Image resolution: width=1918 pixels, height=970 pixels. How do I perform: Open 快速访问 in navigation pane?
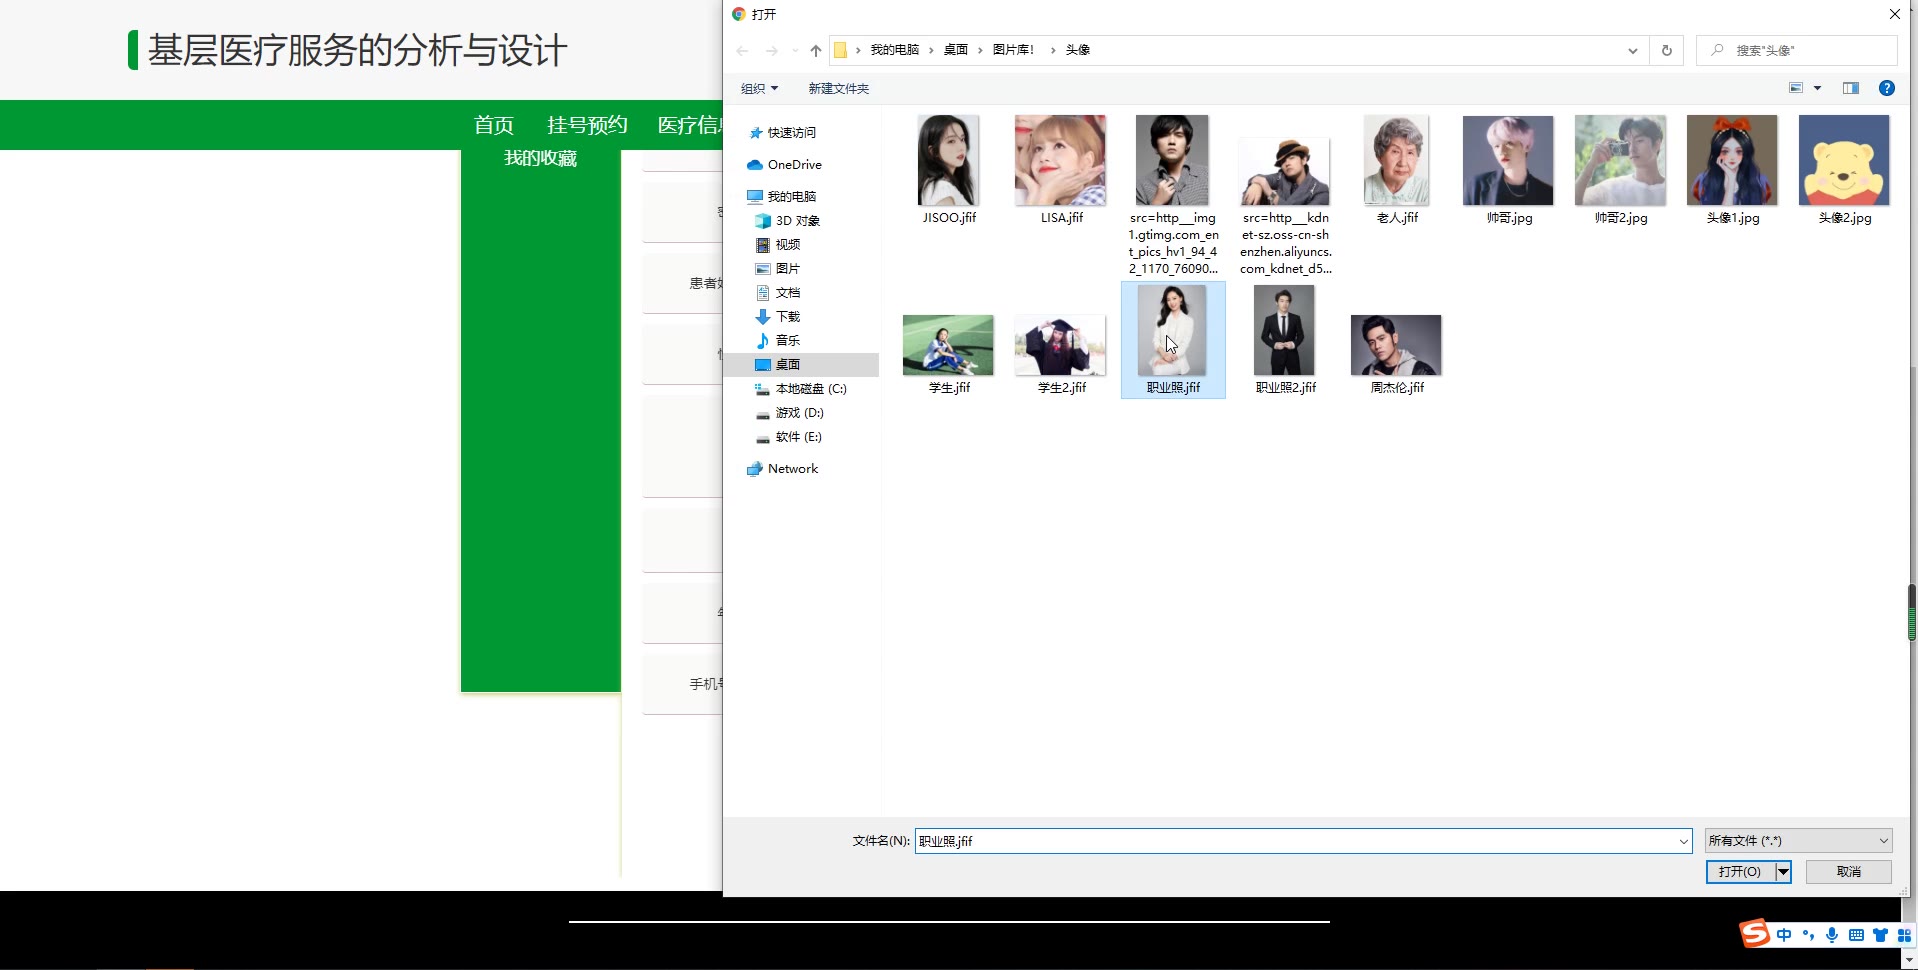(791, 132)
